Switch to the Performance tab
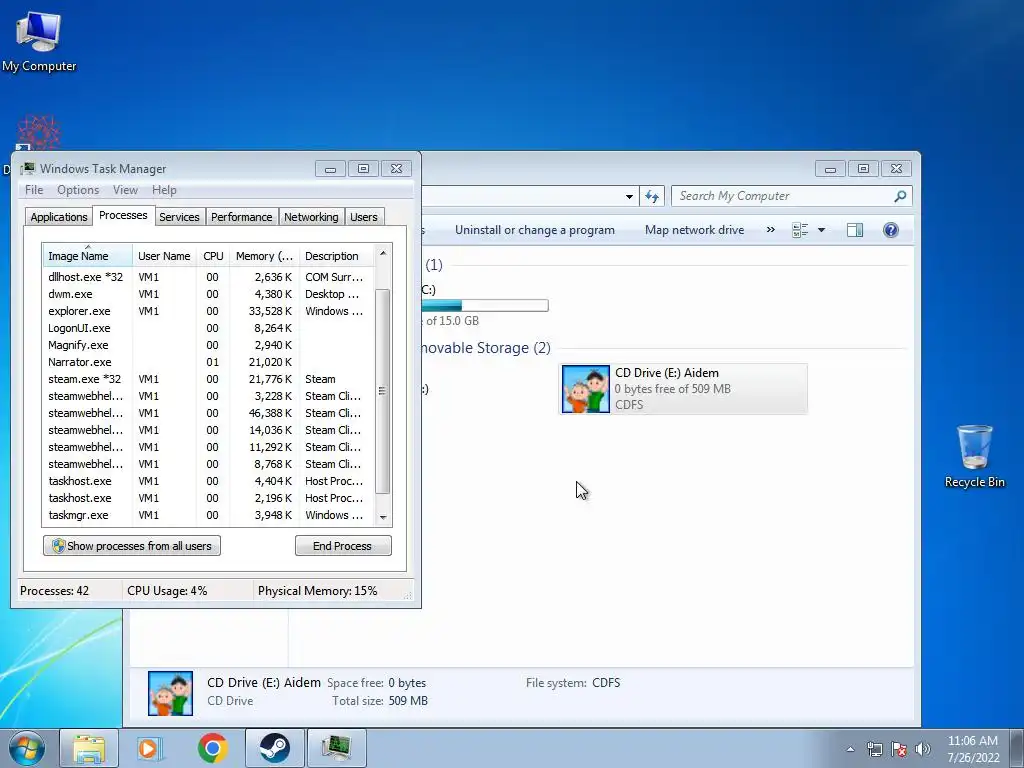Screen dimensions: 1024x768 point(242,217)
